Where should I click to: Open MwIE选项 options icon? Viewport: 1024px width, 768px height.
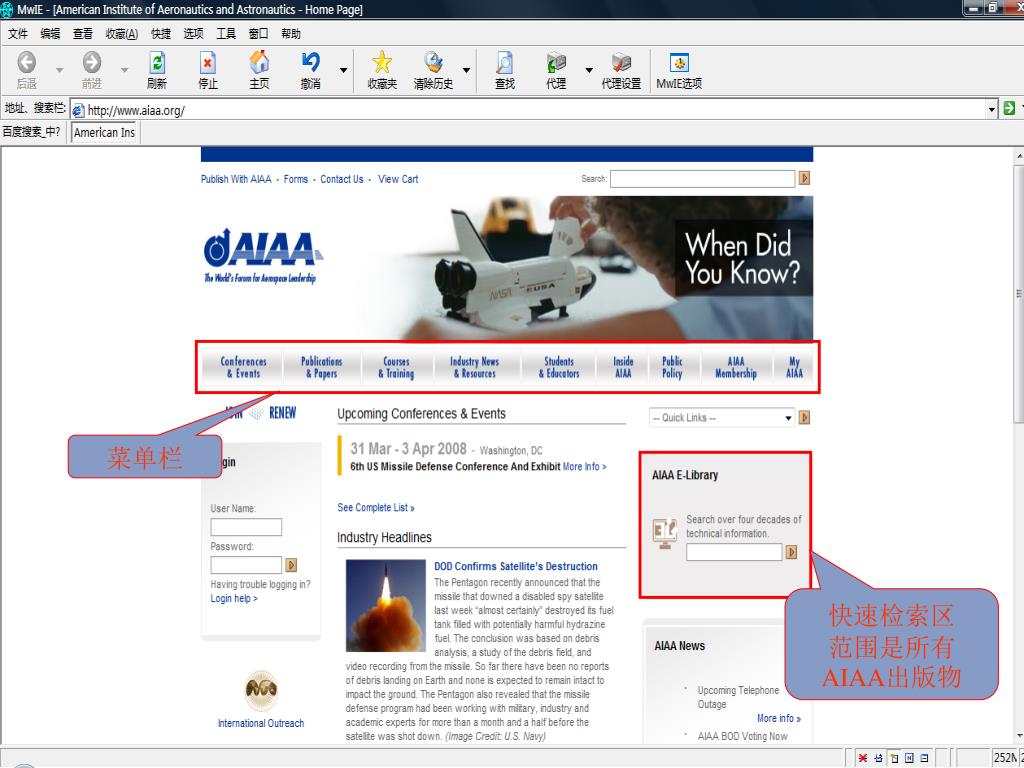click(679, 63)
